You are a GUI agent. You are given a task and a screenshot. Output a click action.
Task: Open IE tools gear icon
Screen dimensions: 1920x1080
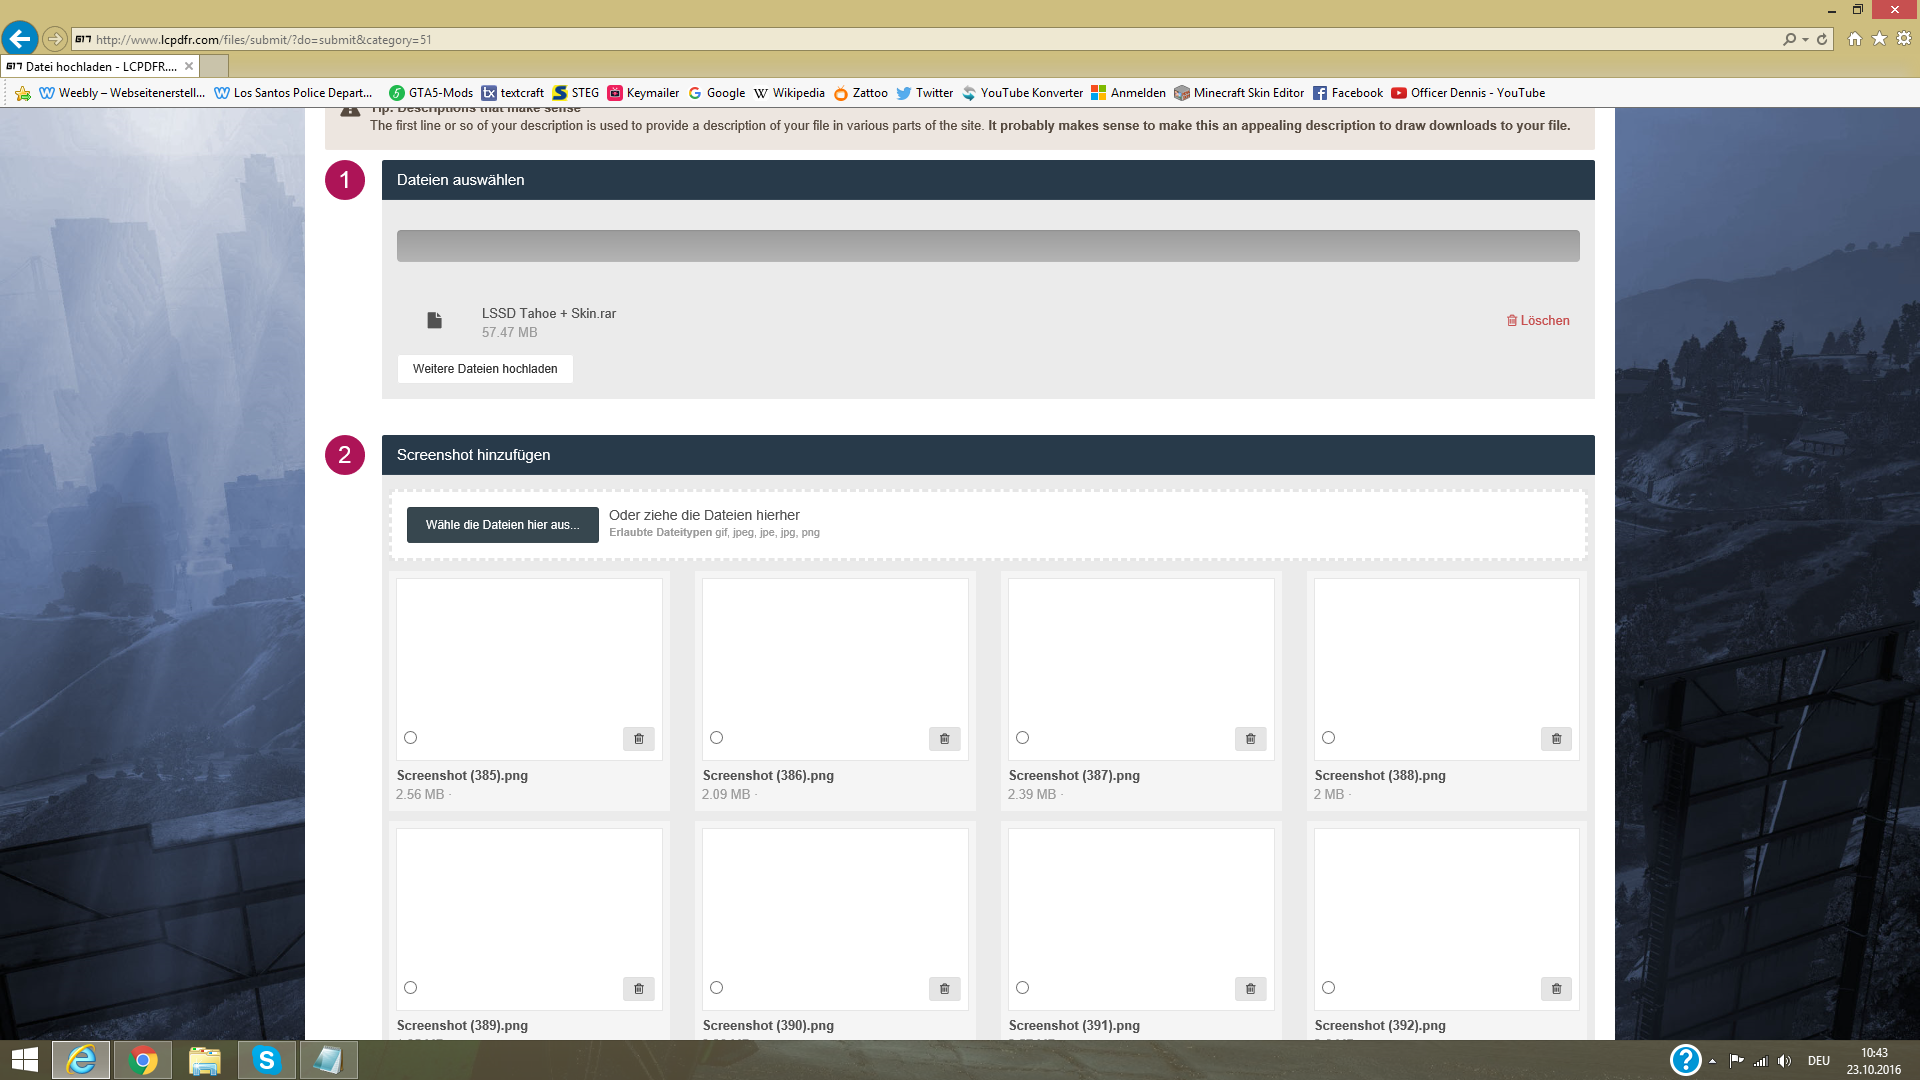[x=1904, y=39]
